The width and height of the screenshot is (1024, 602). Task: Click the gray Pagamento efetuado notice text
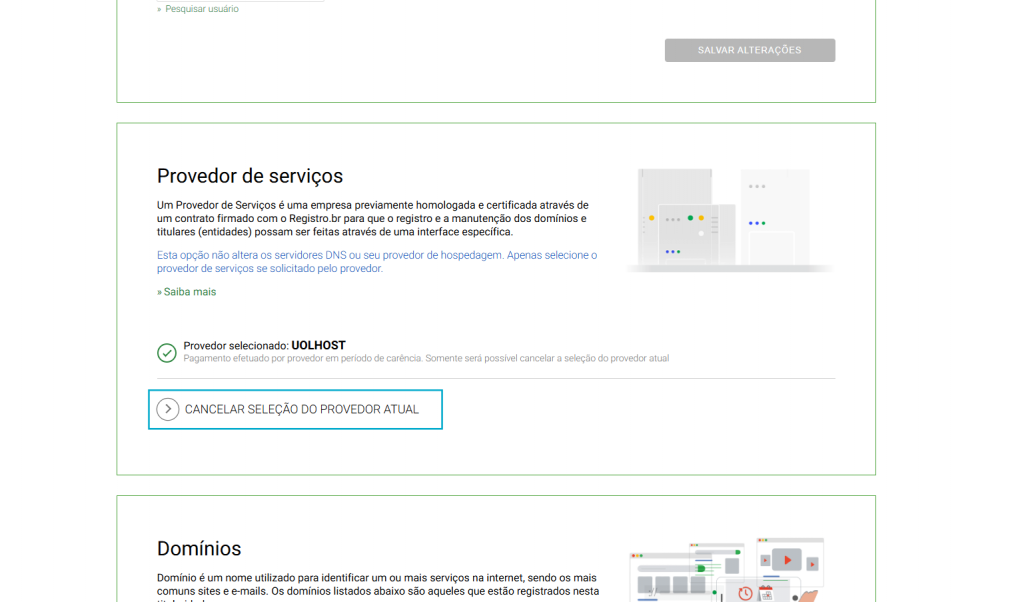426,358
